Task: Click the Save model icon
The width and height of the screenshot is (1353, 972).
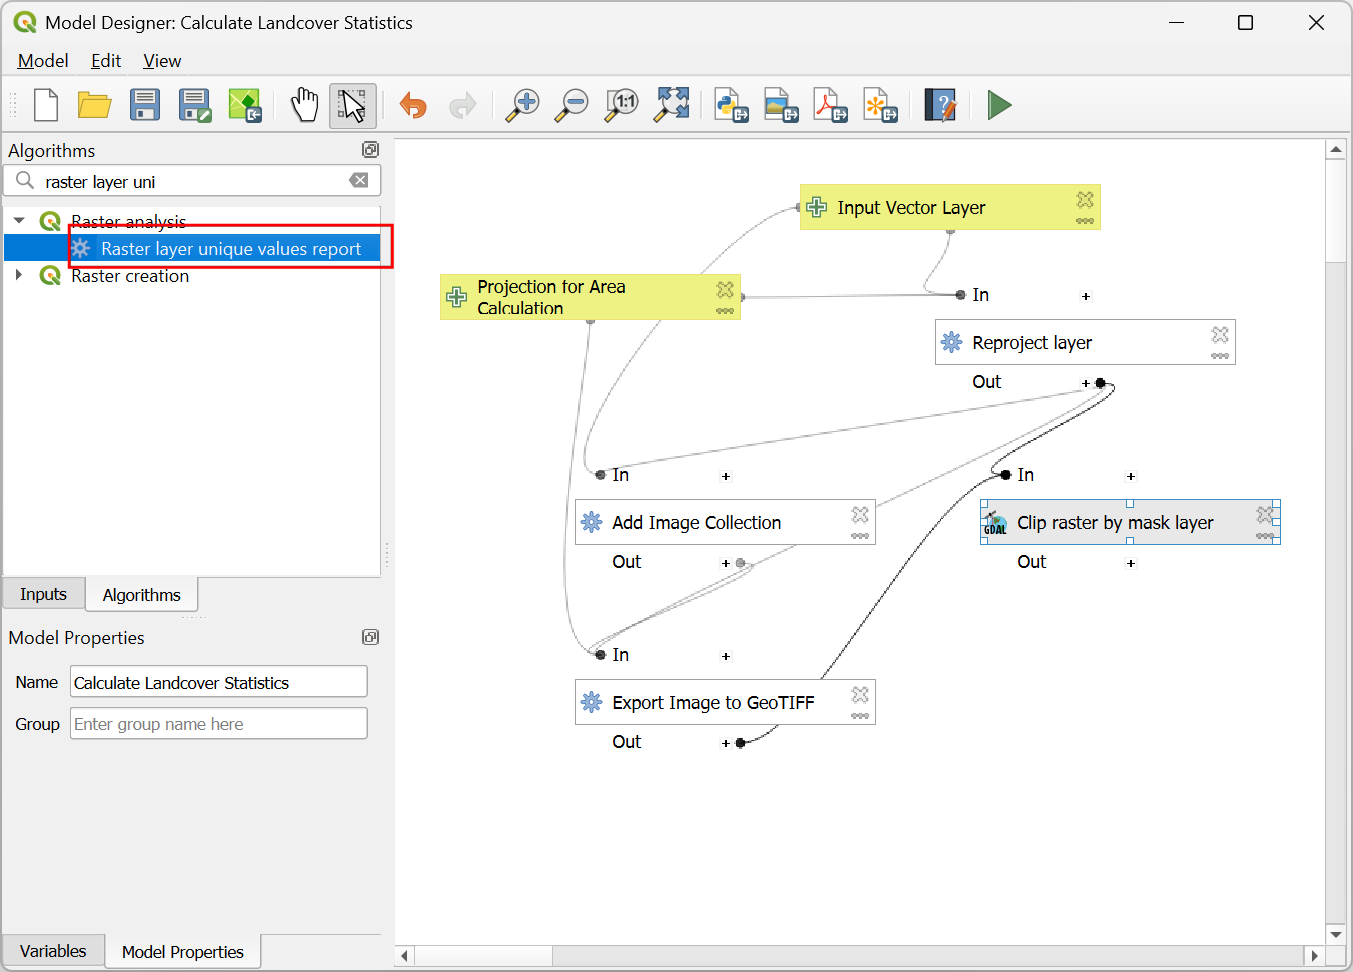Action: click(145, 105)
